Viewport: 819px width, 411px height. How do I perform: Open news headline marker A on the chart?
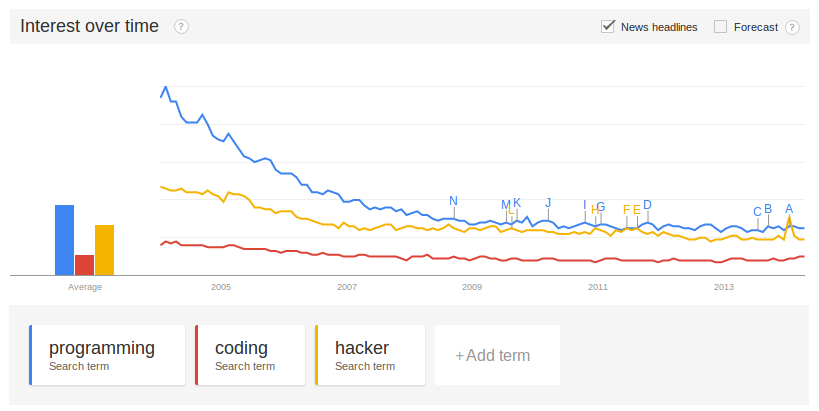(x=789, y=209)
